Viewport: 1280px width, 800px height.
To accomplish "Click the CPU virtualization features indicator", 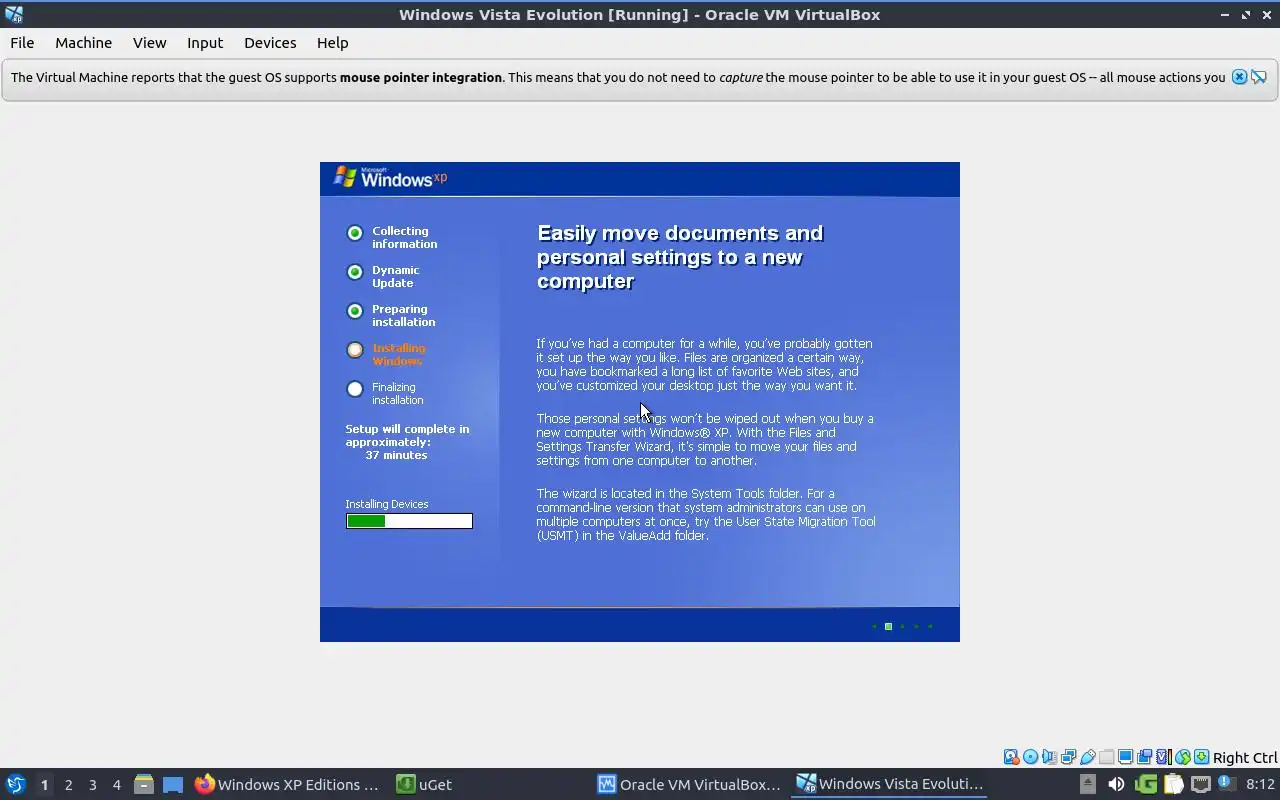I will pyautogui.click(x=1164, y=757).
